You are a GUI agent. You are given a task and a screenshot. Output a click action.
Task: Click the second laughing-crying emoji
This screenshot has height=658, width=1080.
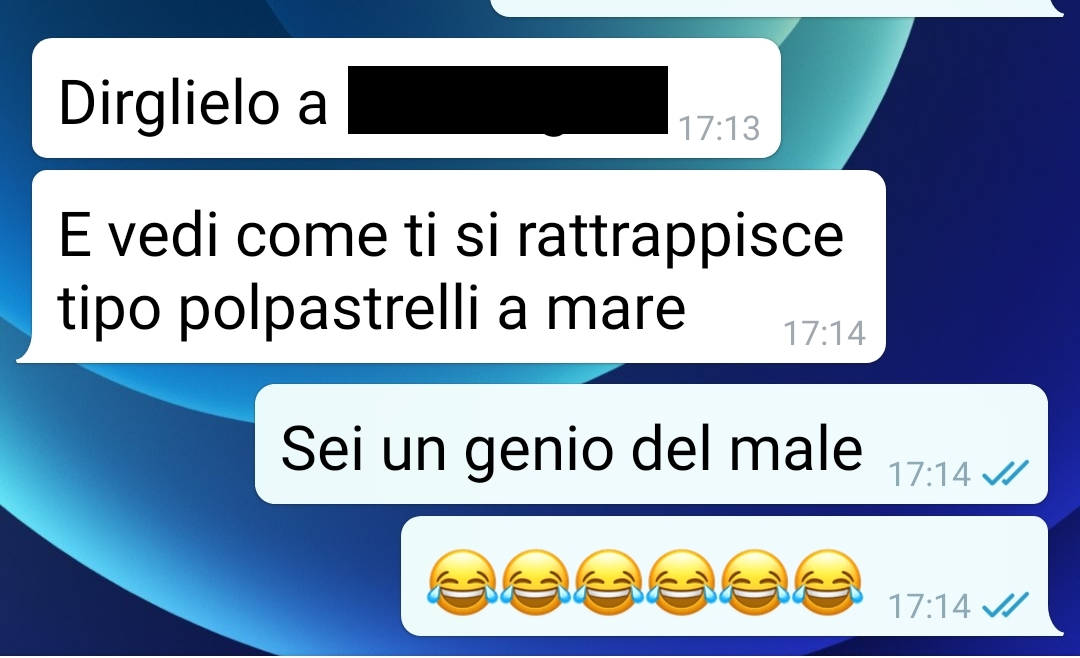pyautogui.click(x=535, y=582)
